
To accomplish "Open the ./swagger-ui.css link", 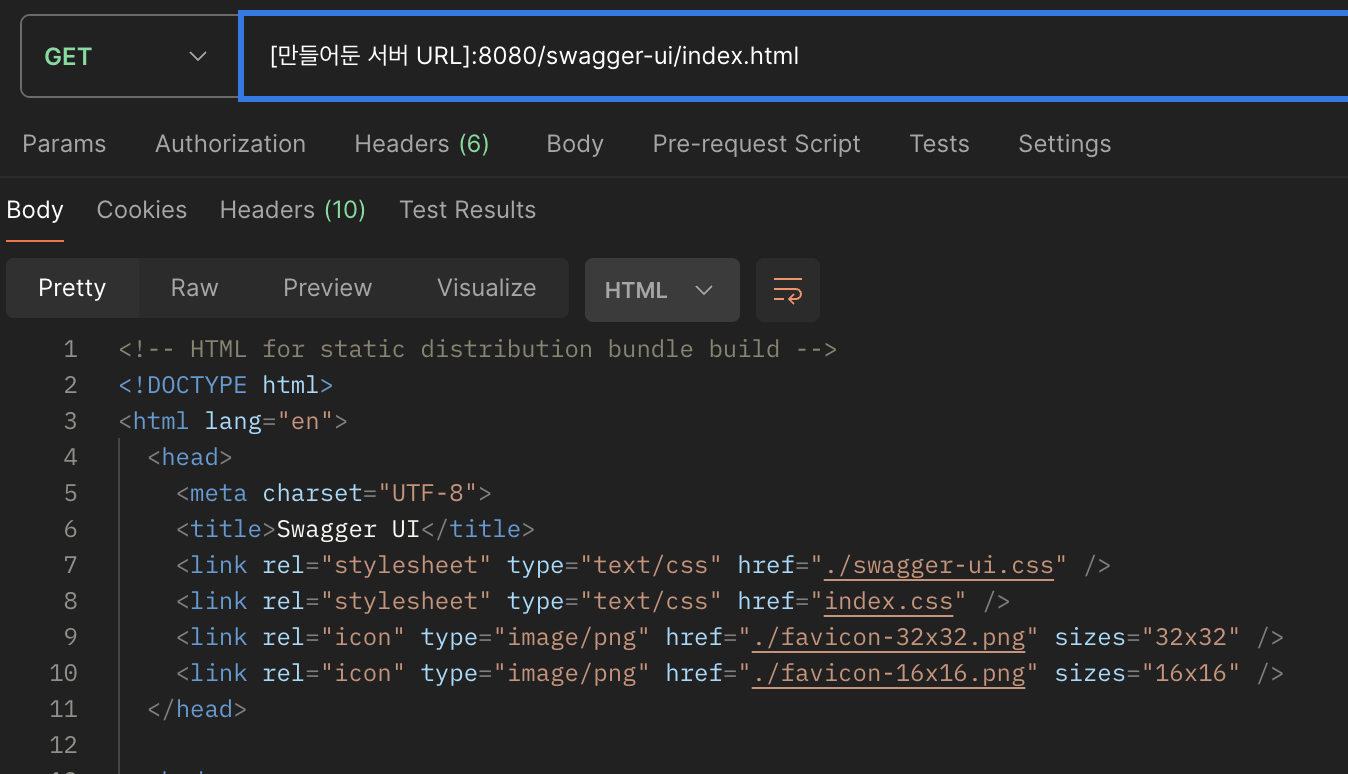I will 939,566.
